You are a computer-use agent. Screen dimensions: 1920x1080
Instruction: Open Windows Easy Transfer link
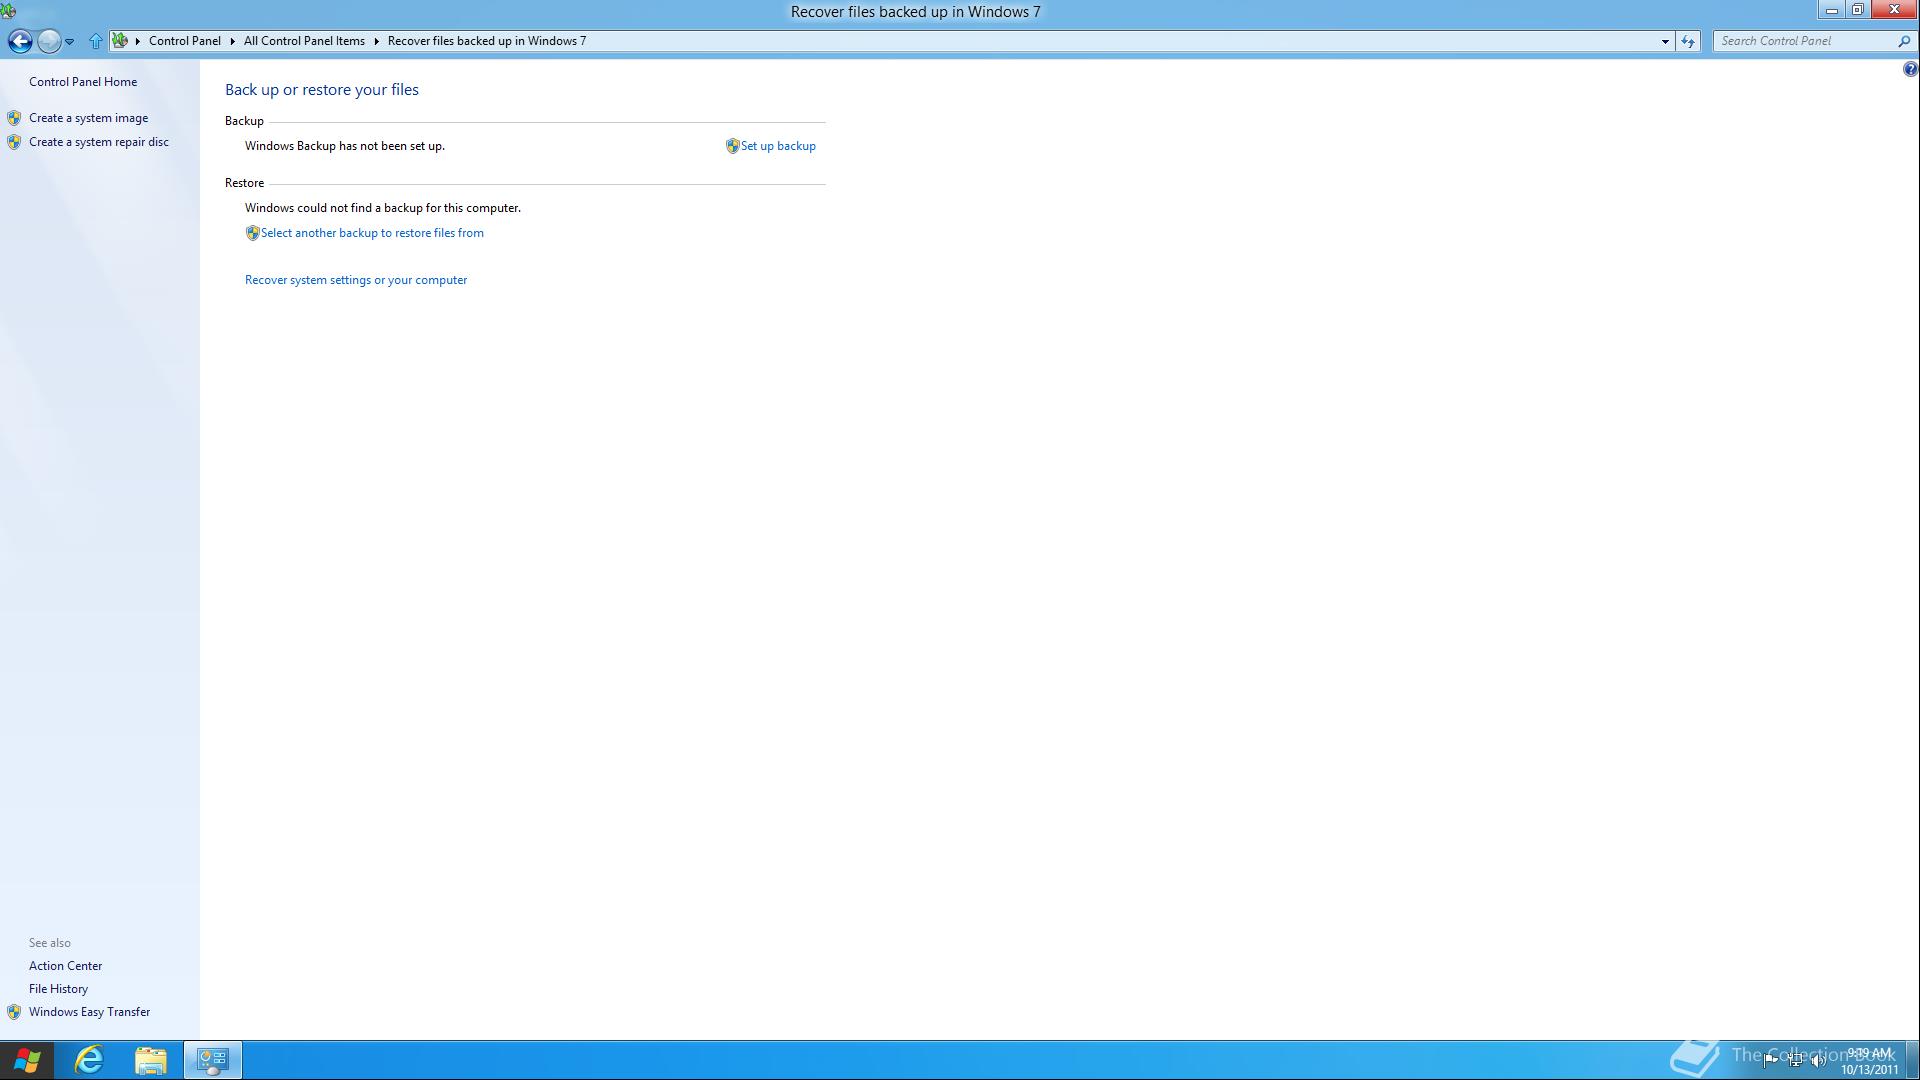tap(89, 1012)
